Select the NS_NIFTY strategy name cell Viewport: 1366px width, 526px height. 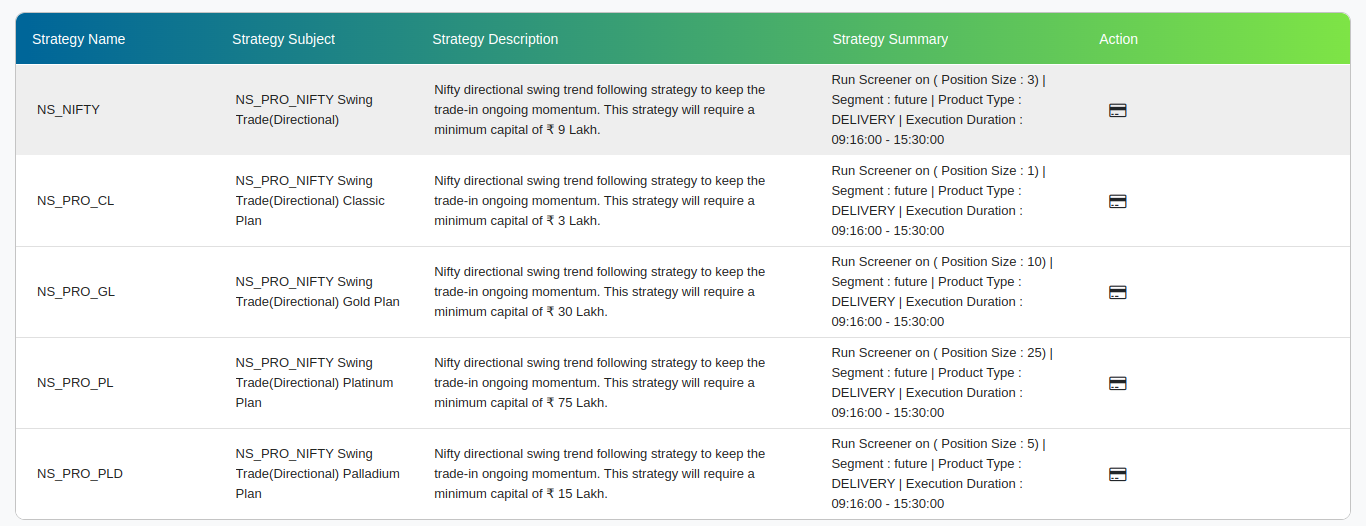(x=68, y=110)
